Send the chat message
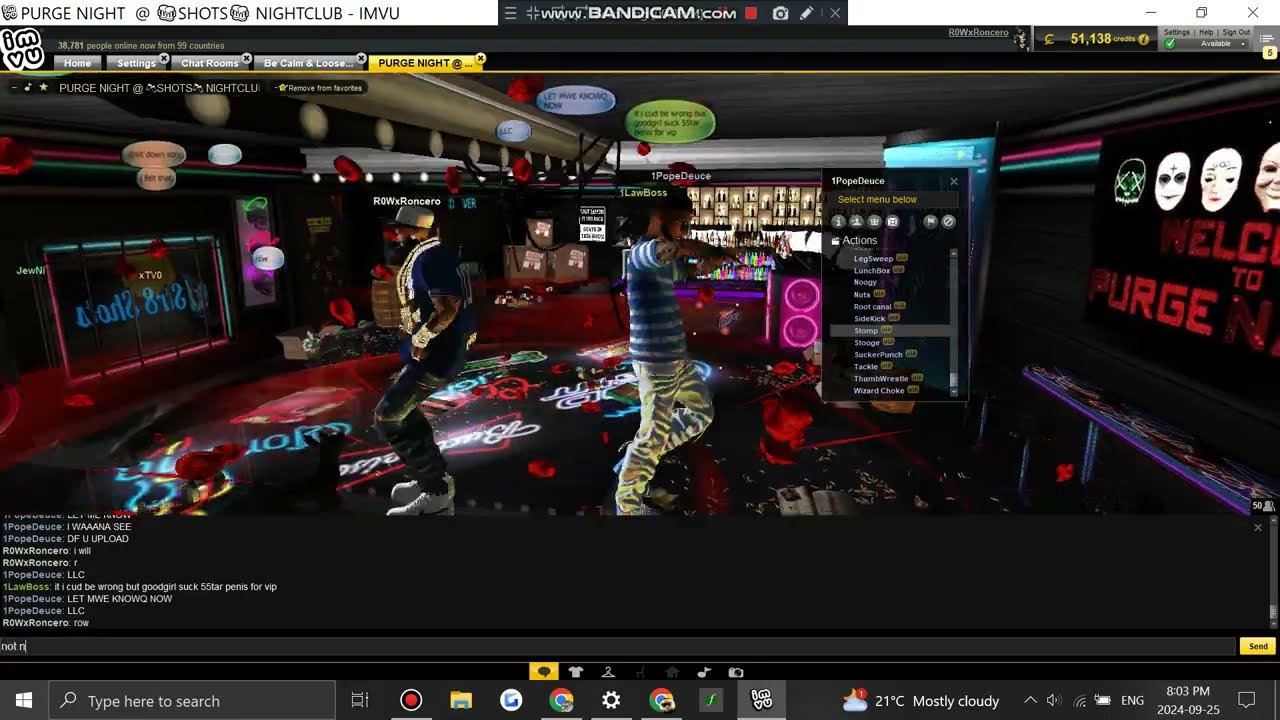Screen dimensions: 1280x720 (1258, 646)
